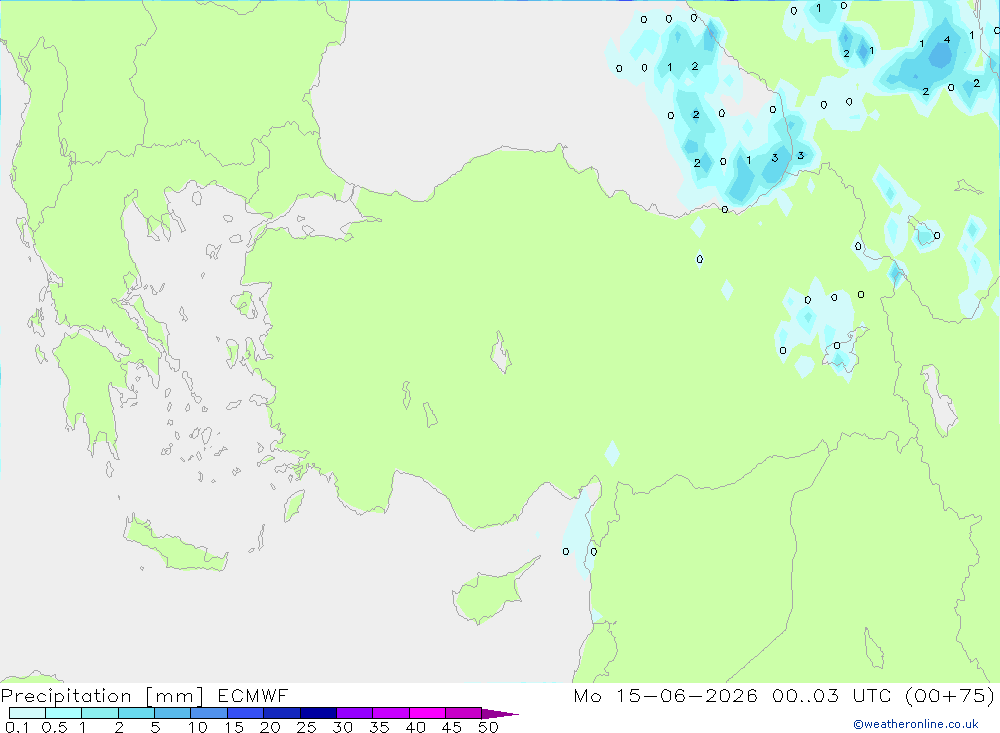Pick the 2–5 mm legend swatch
1000x733 pixels.
136,713
